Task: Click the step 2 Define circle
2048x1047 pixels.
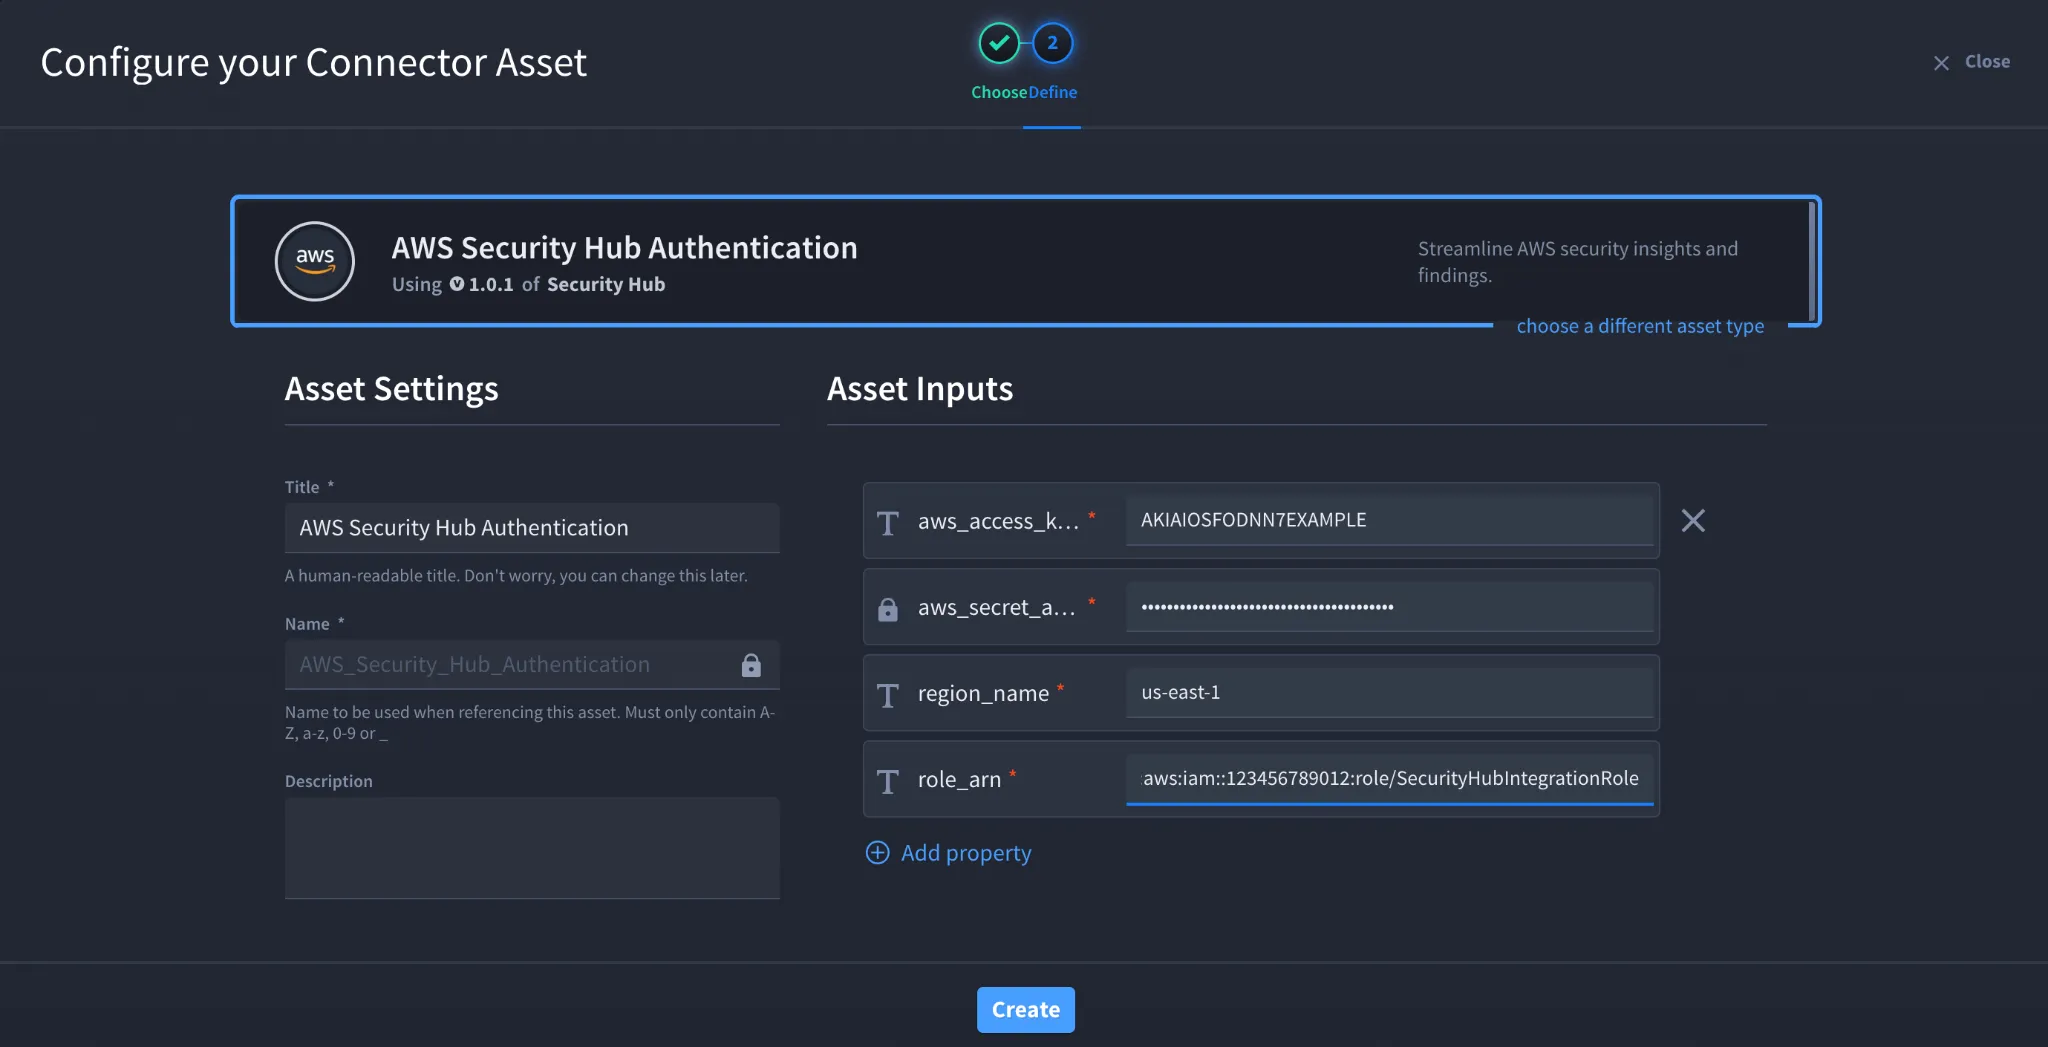Action: [x=1052, y=43]
